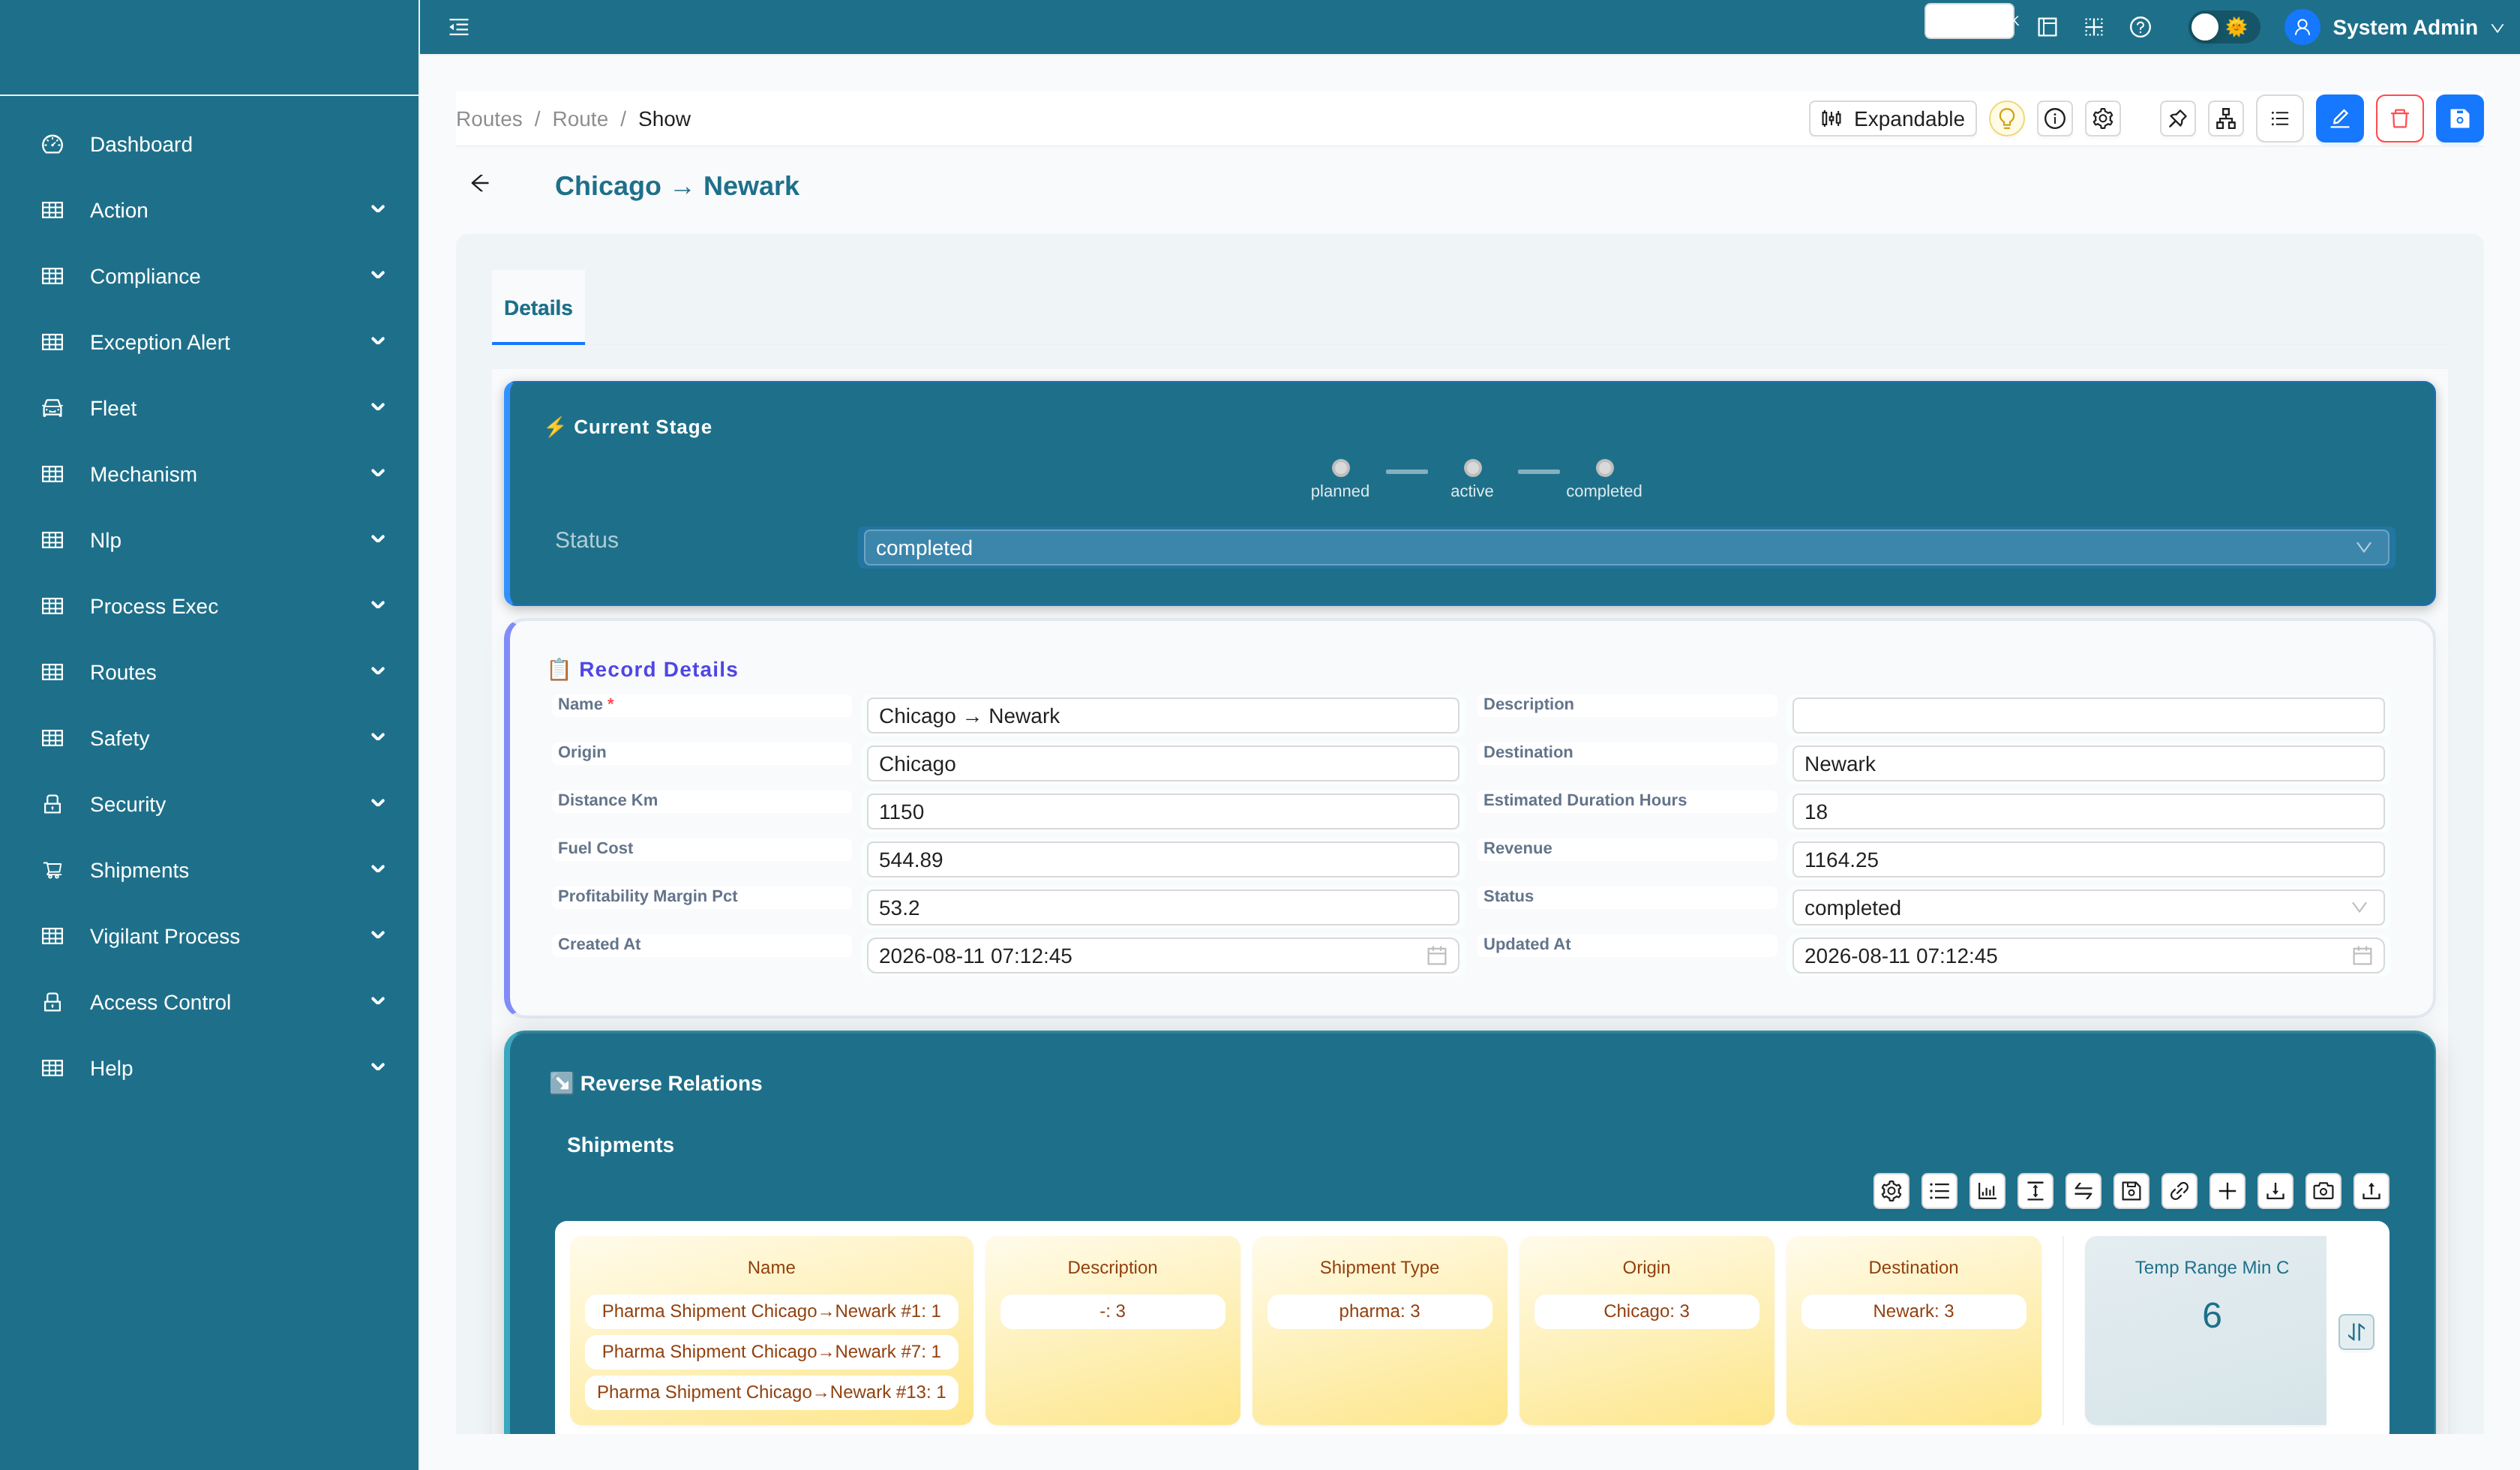Click the Distance Km field
This screenshot has height=1470, width=2520.
[x=1162, y=812]
